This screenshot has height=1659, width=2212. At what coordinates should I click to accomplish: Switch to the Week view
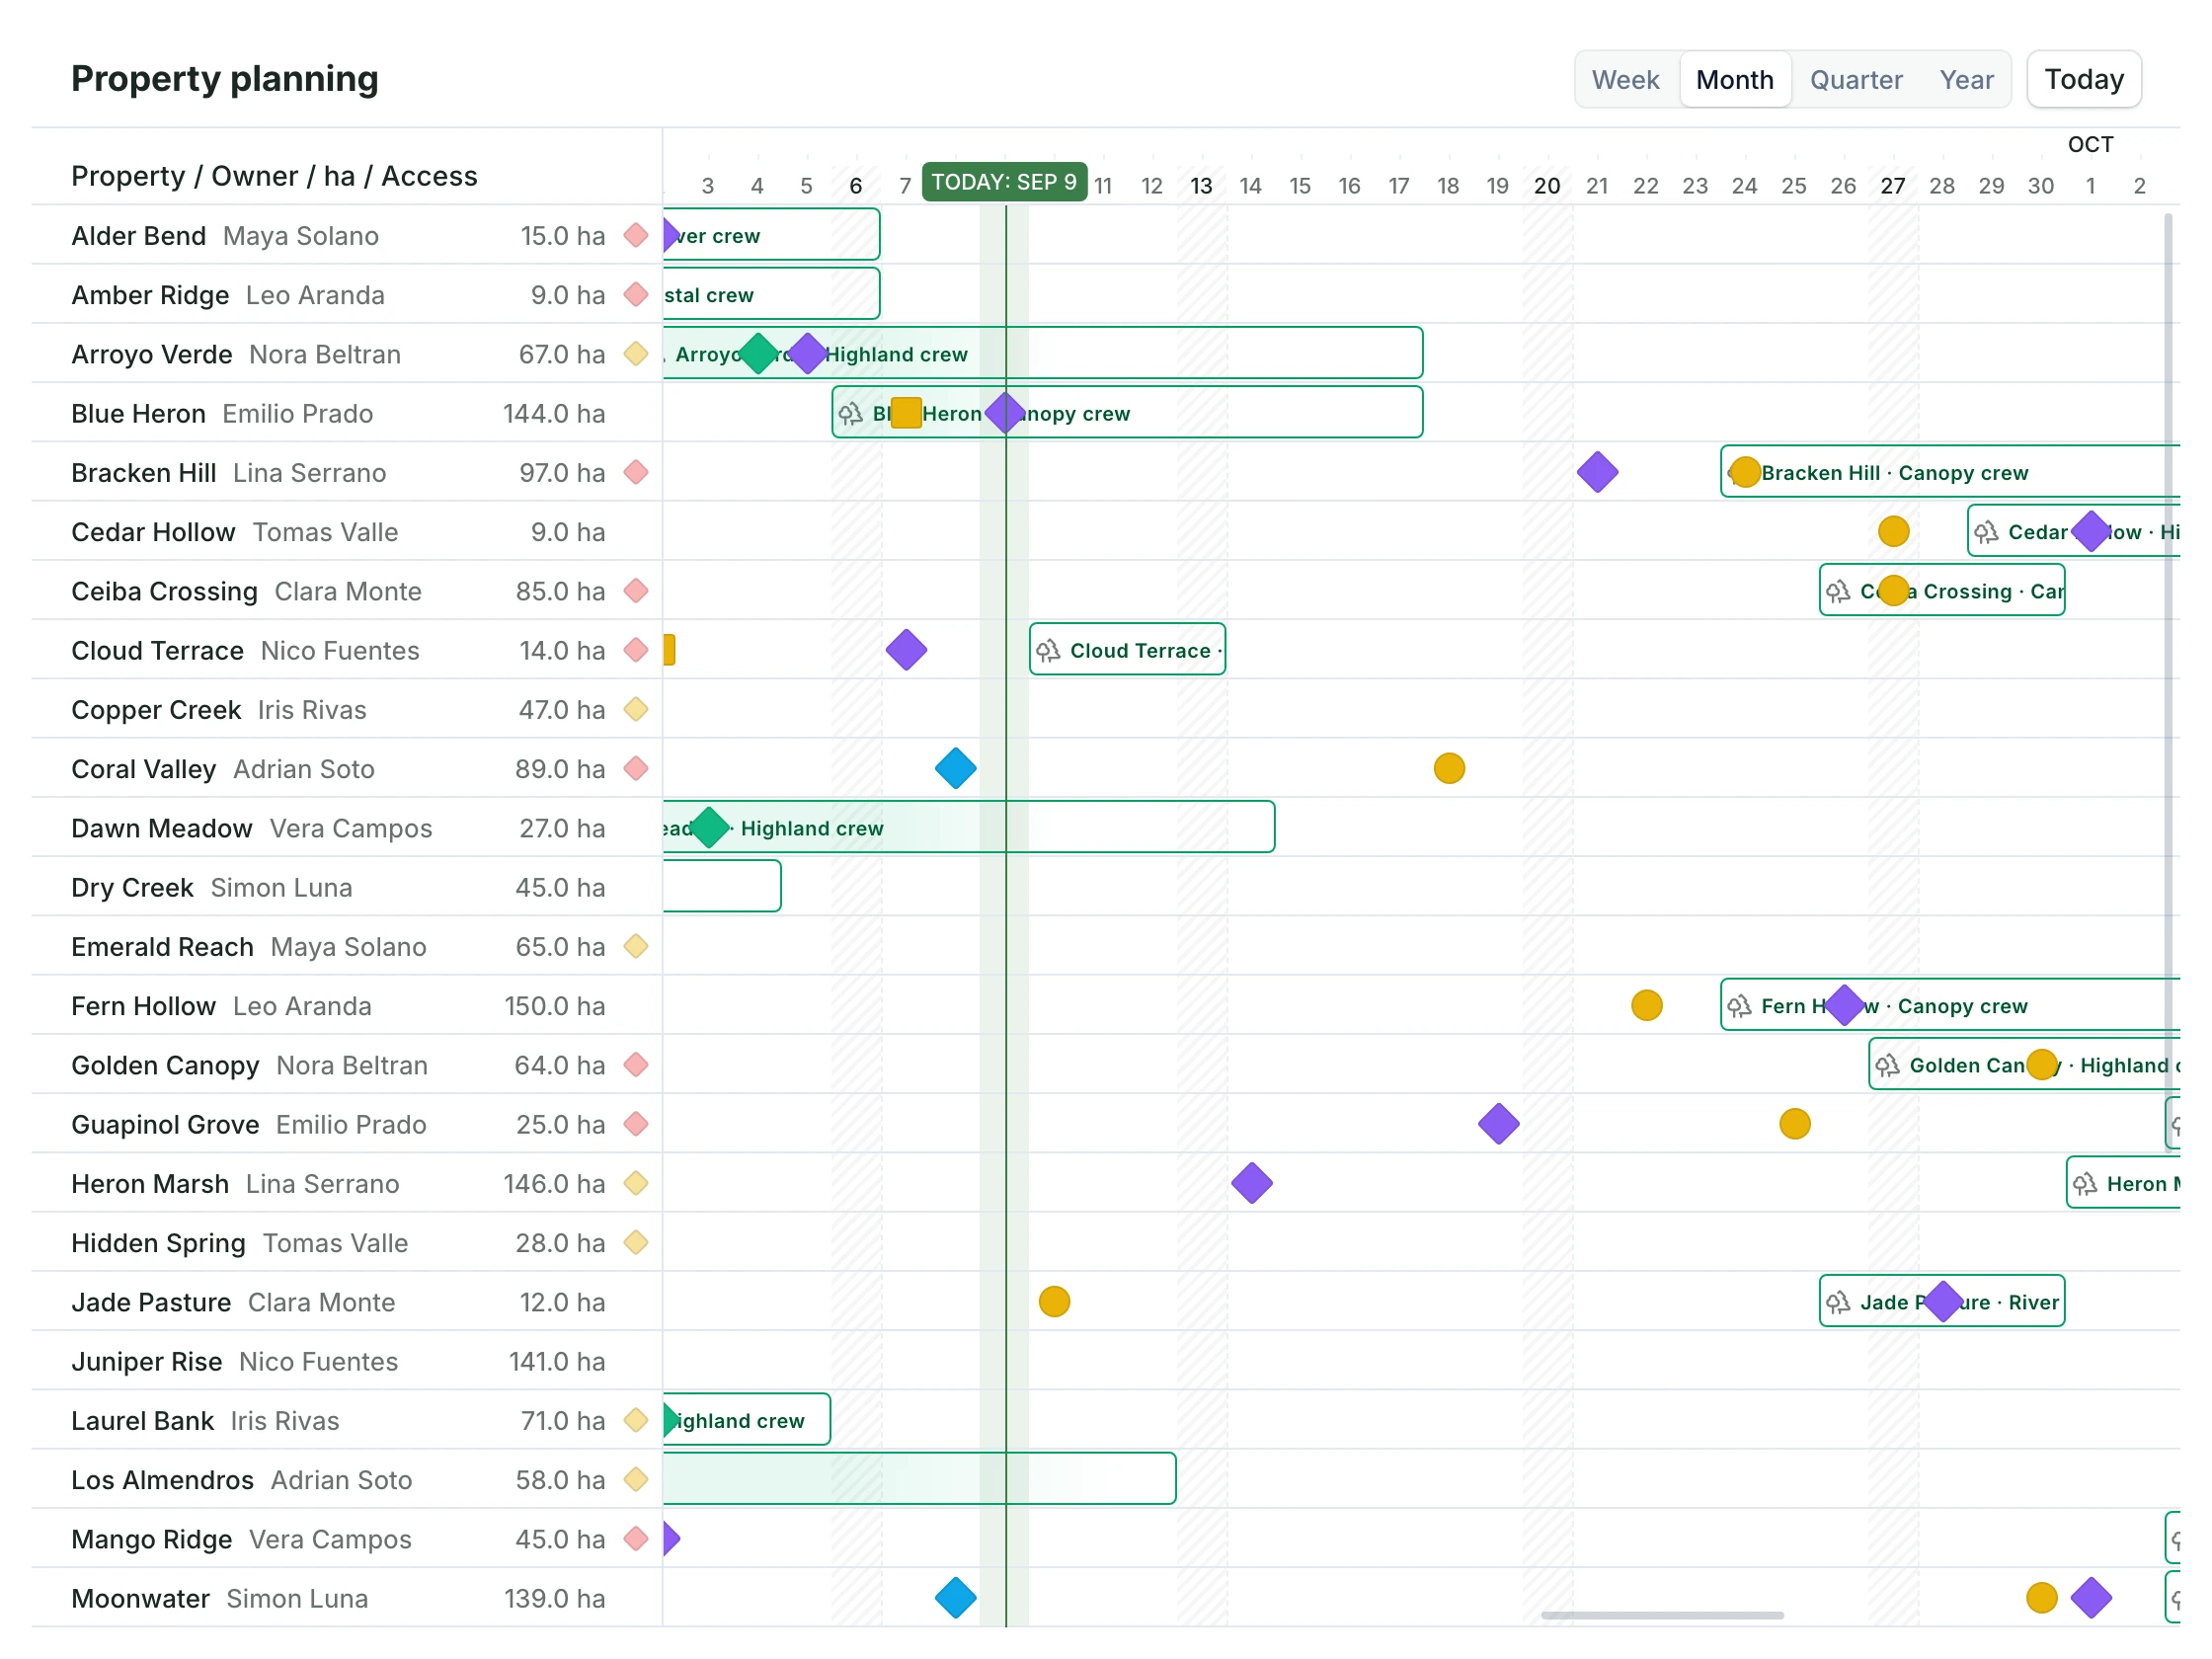coord(1624,79)
